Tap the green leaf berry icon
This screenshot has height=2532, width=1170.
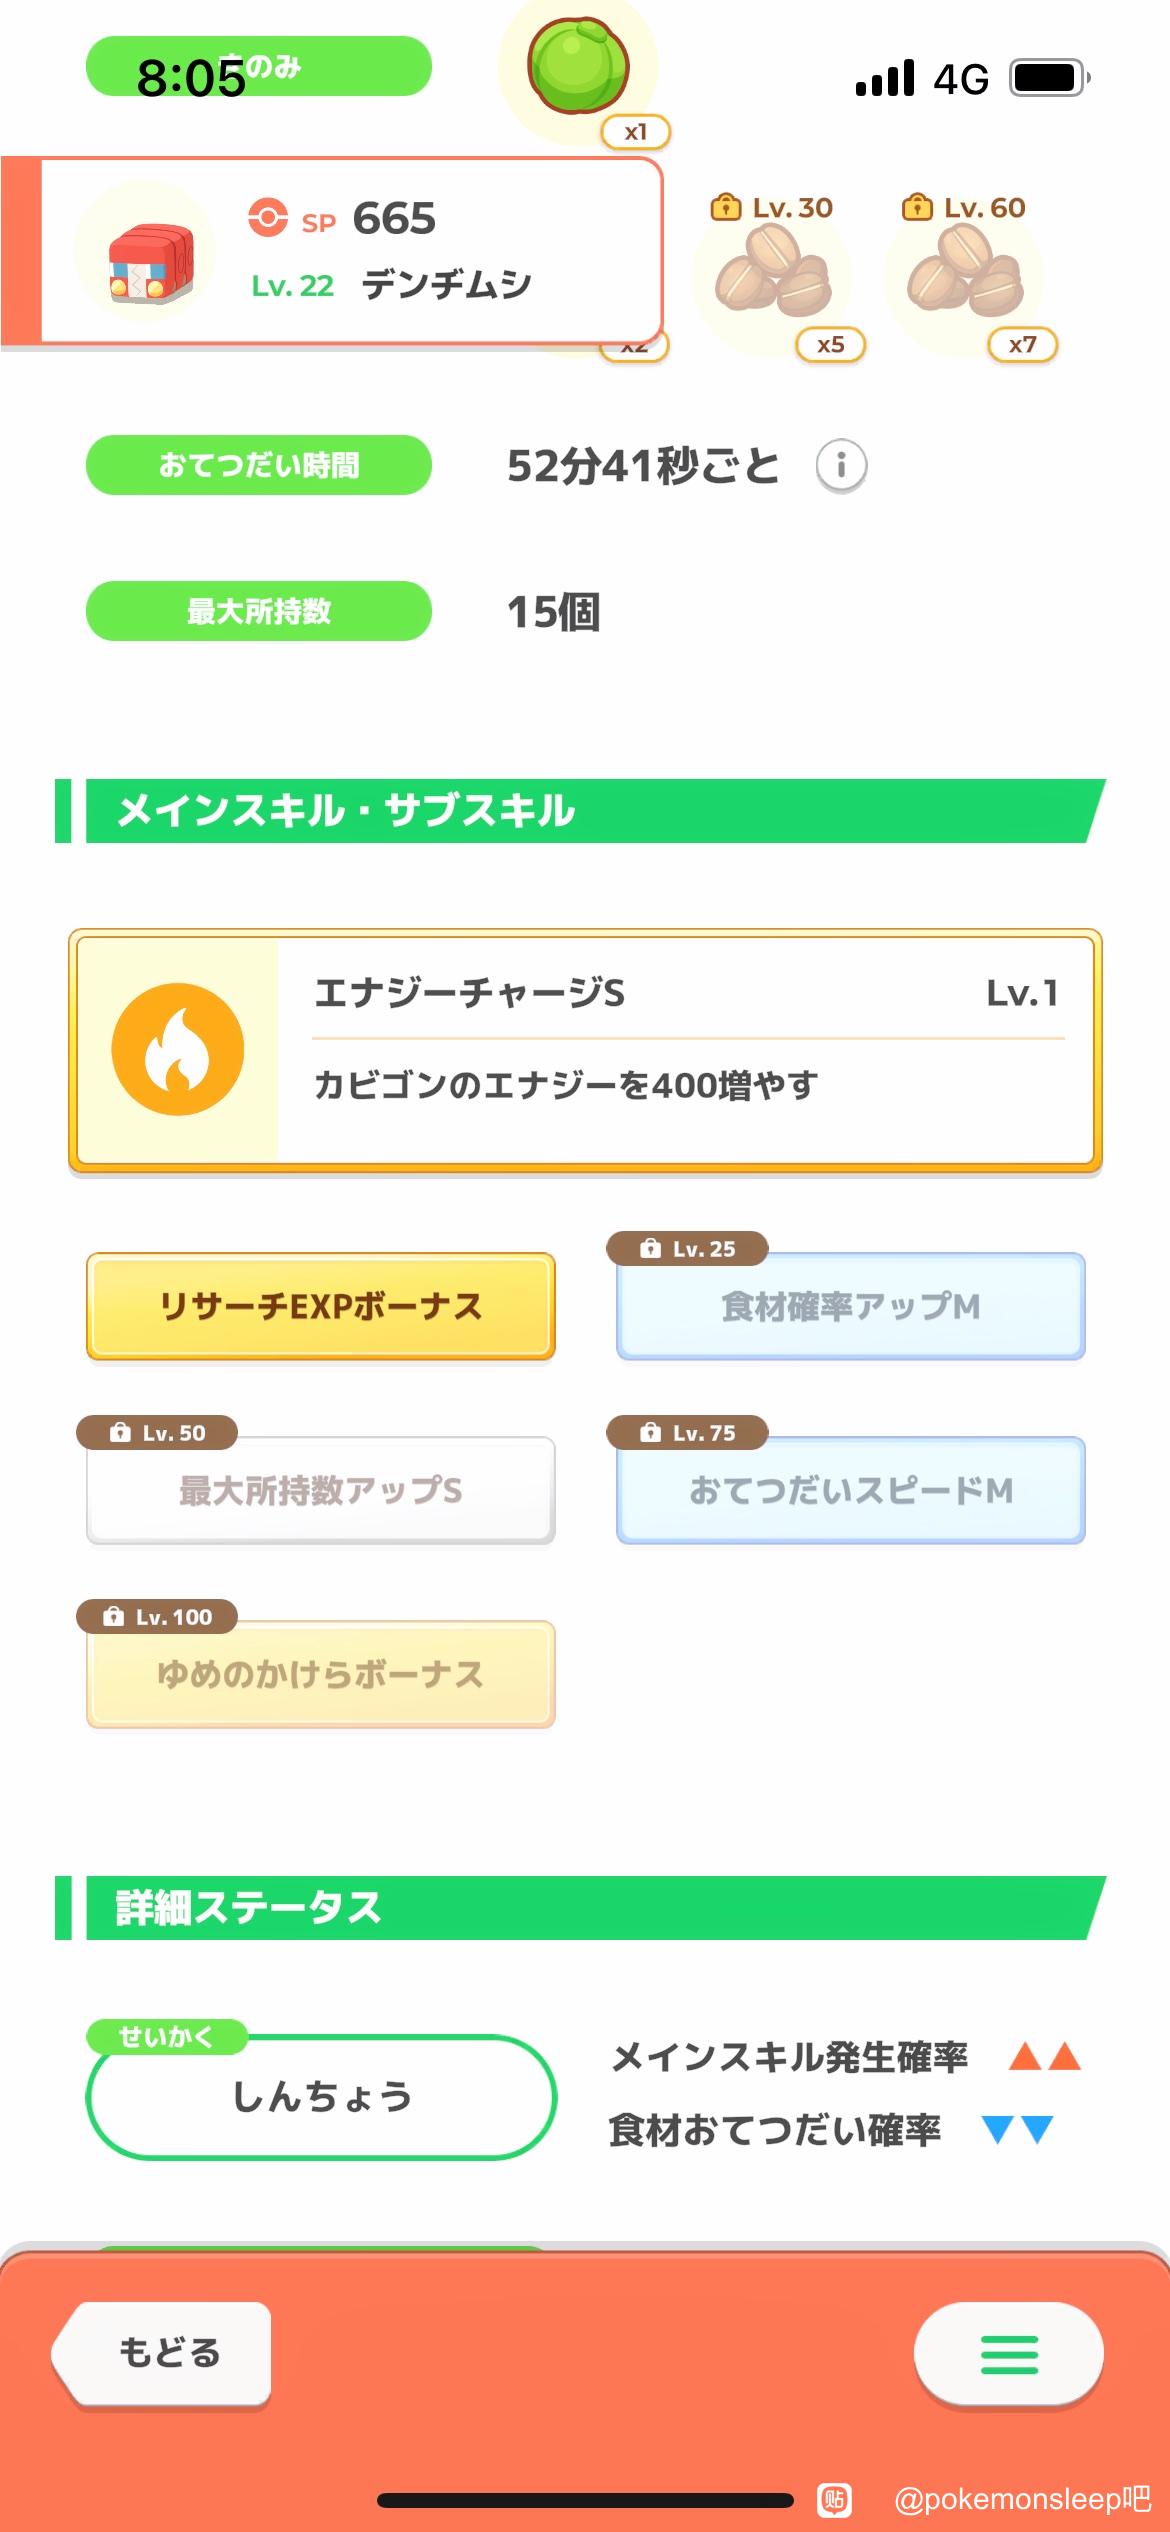[x=578, y=66]
